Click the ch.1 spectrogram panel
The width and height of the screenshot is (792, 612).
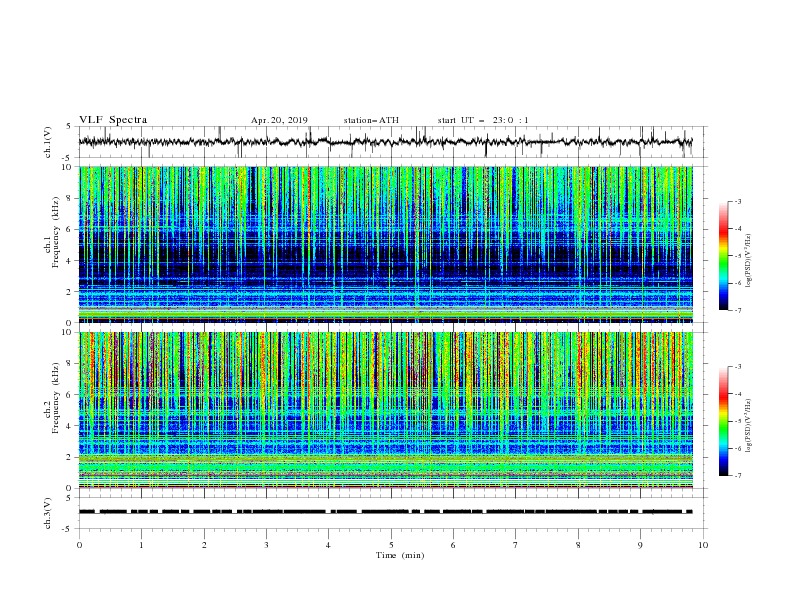pos(386,244)
